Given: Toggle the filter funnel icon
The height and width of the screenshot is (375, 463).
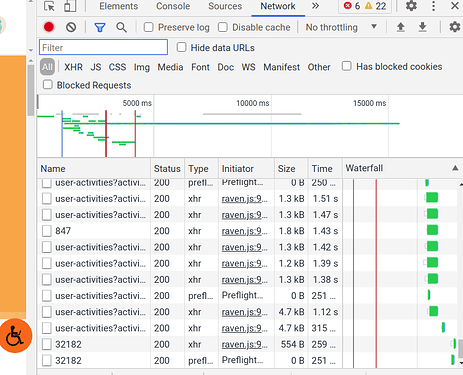Looking at the screenshot, I should (x=100, y=27).
